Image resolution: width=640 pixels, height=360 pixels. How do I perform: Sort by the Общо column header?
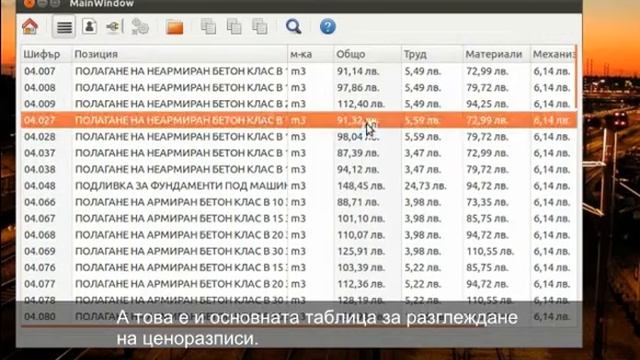(367, 54)
